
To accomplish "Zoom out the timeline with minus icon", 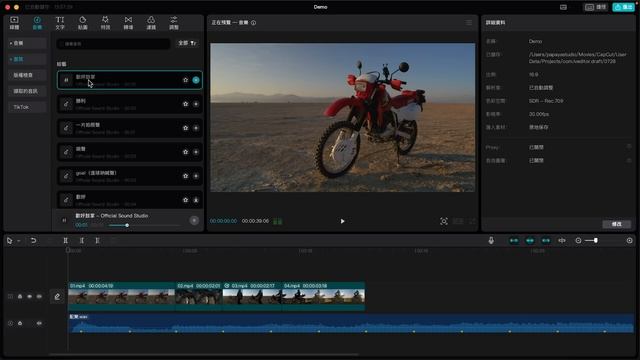I will [x=578, y=241].
